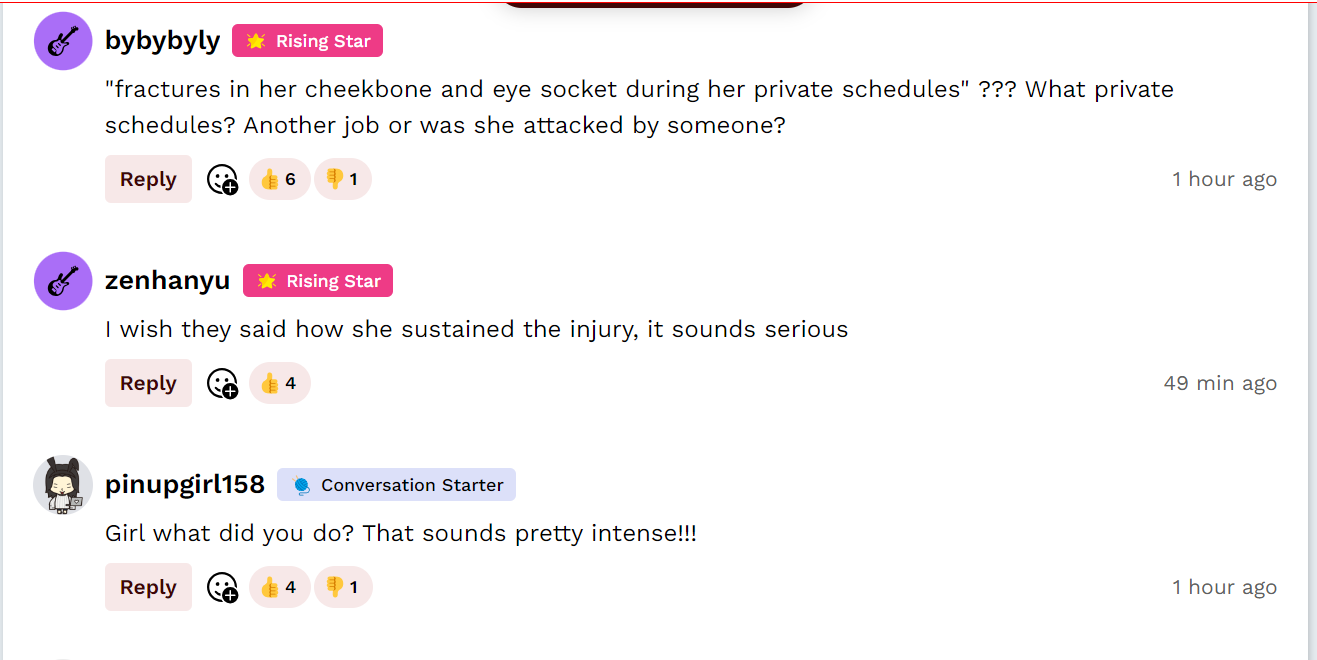Viewport: 1317px width, 660px height.
Task: Thumbs up bybybyly's comment
Action: tap(279, 180)
